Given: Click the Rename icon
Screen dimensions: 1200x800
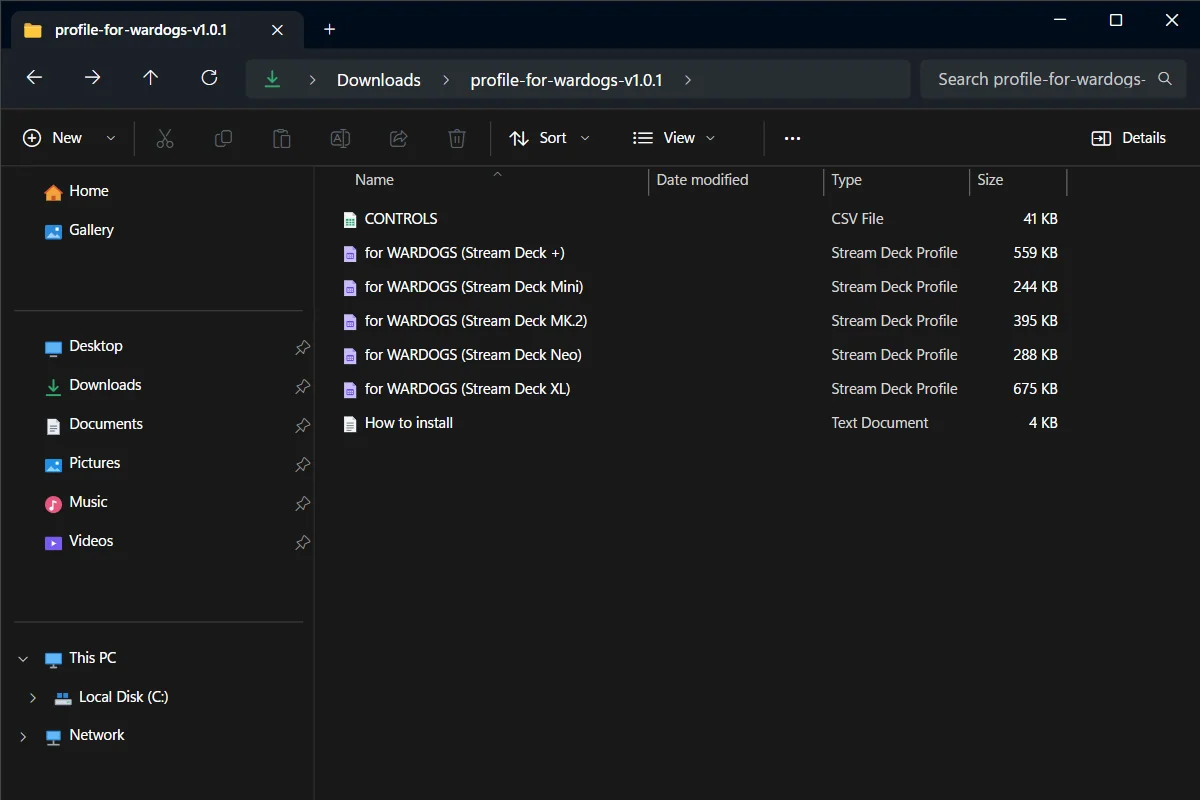Looking at the screenshot, I should 340,138.
